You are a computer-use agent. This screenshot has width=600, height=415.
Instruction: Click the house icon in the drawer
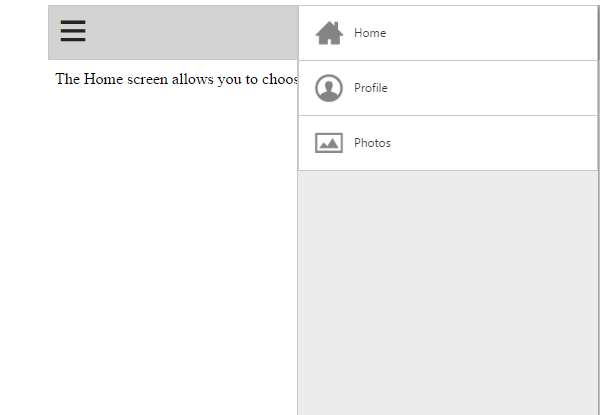[329, 34]
